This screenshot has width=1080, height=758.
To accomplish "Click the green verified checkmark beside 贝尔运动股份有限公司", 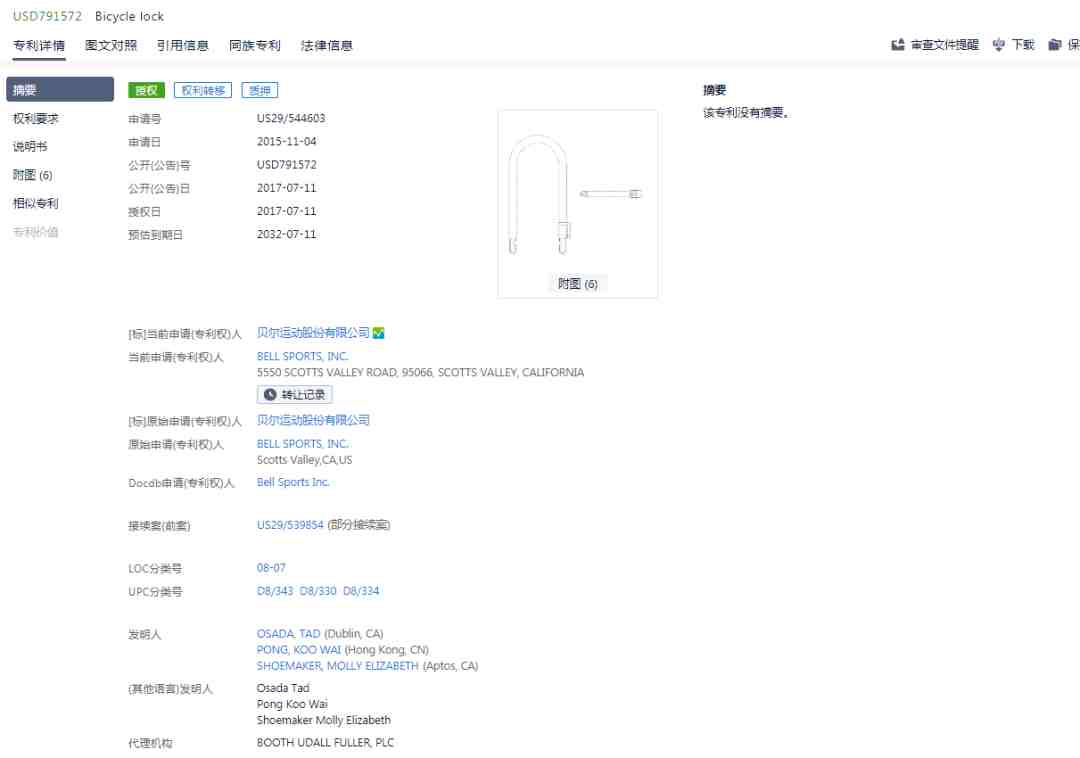I will tap(378, 333).
